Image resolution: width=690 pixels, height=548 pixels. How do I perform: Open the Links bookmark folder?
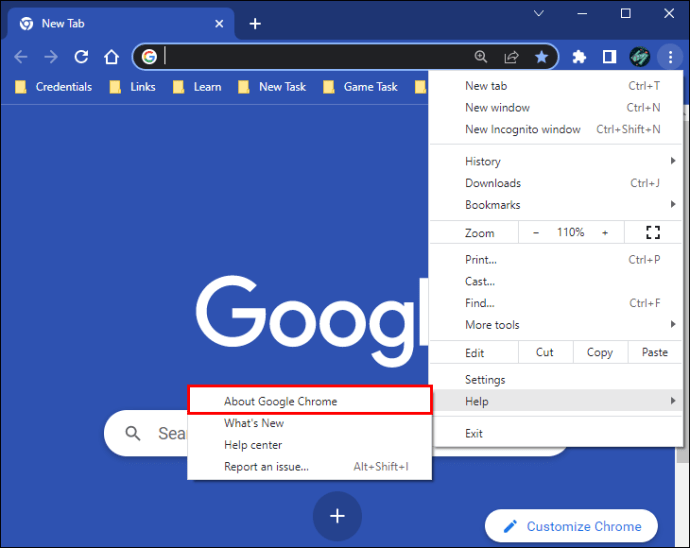[132, 87]
